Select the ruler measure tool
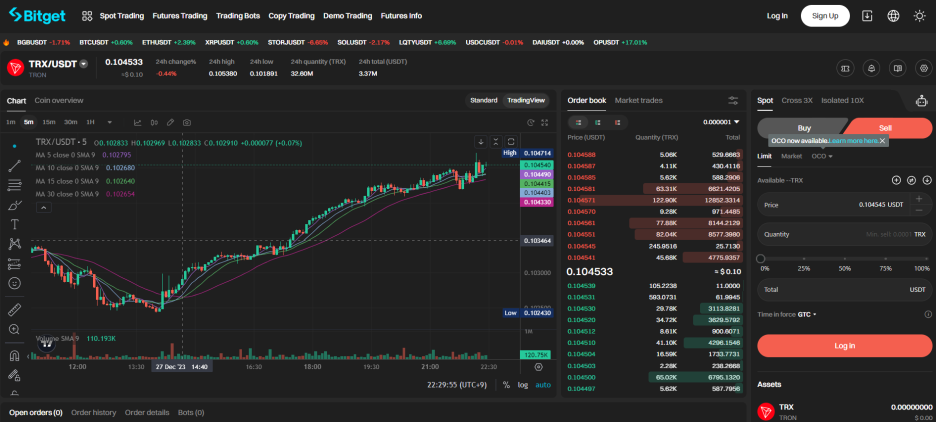 [14, 309]
